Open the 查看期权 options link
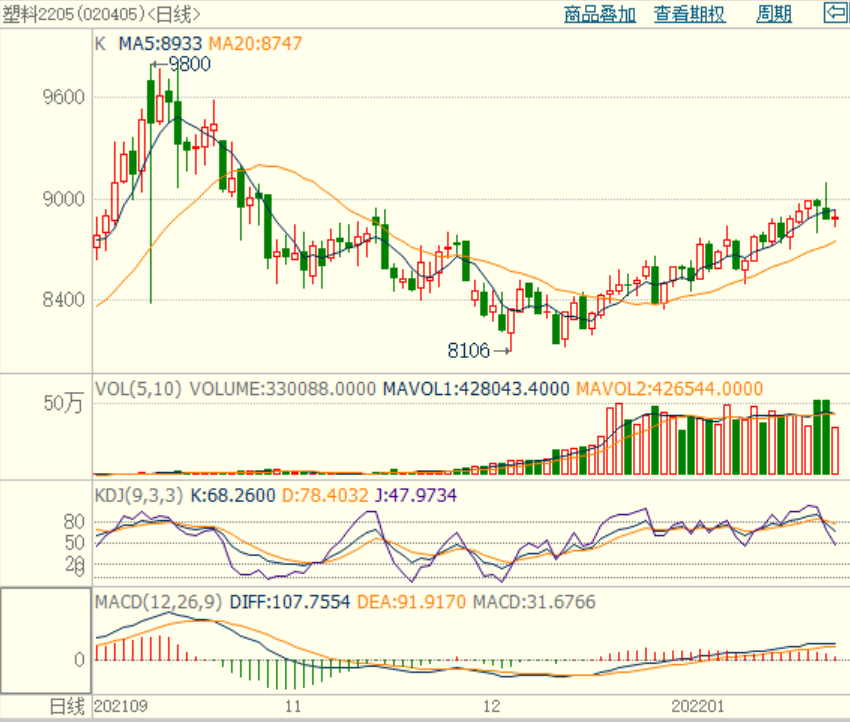Viewport: 850px width, 722px height. (690, 14)
